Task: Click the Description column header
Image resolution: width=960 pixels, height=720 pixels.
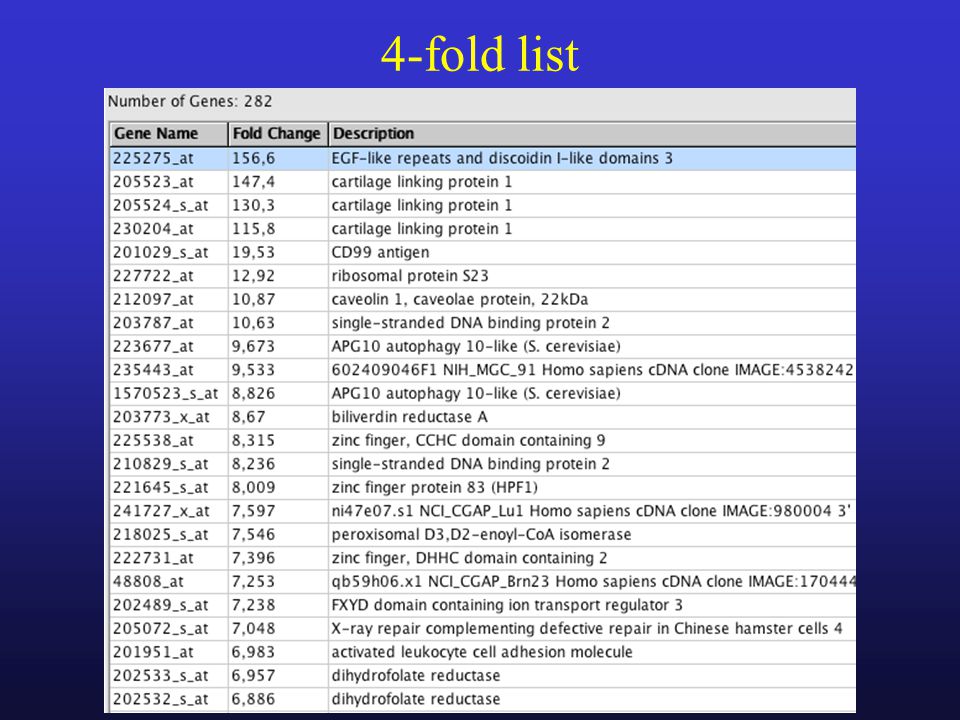Action: 593,133
